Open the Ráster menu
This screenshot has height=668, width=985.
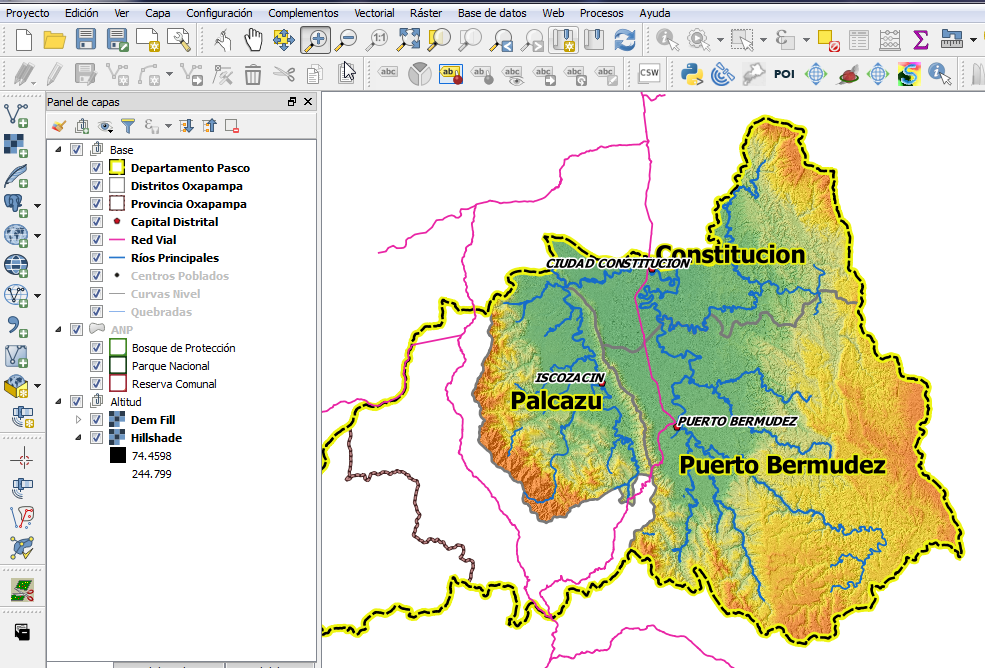[426, 13]
